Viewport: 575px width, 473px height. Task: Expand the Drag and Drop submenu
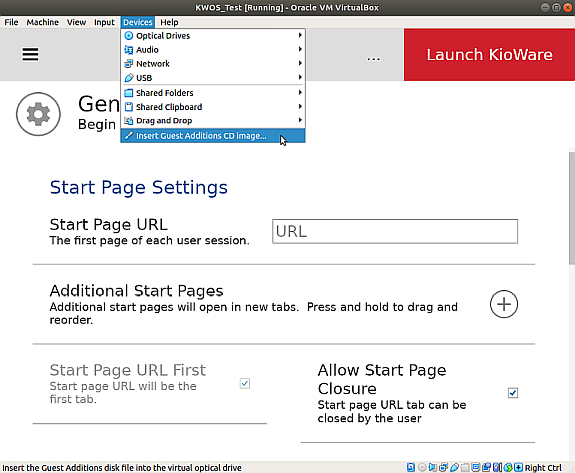click(213, 121)
